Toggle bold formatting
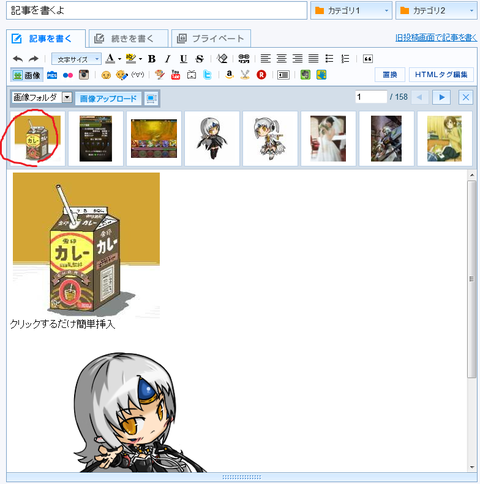Screen dimensions: 480x484 (152, 59)
